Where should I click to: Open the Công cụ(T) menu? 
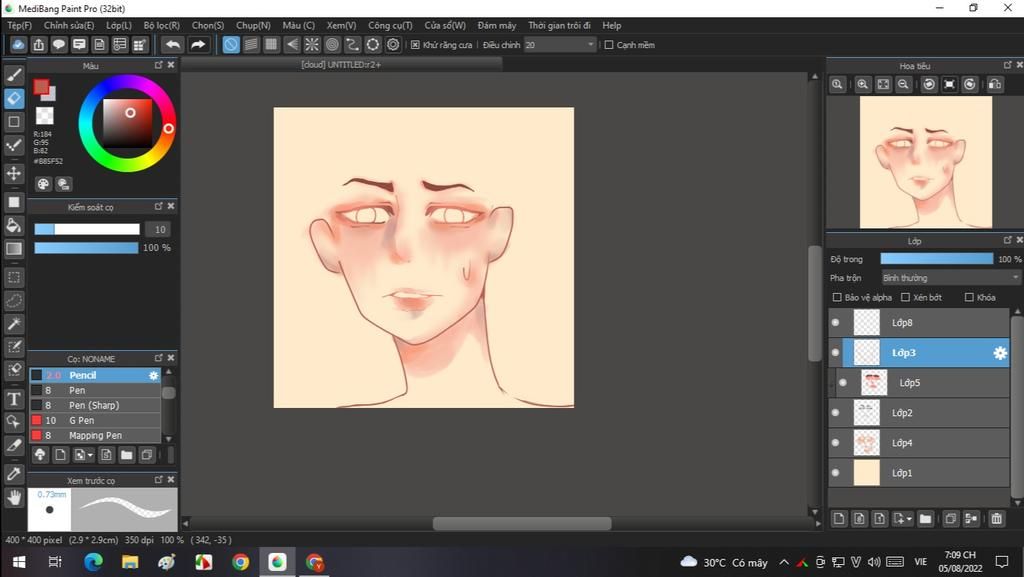pyautogui.click(x=390, y=25)
